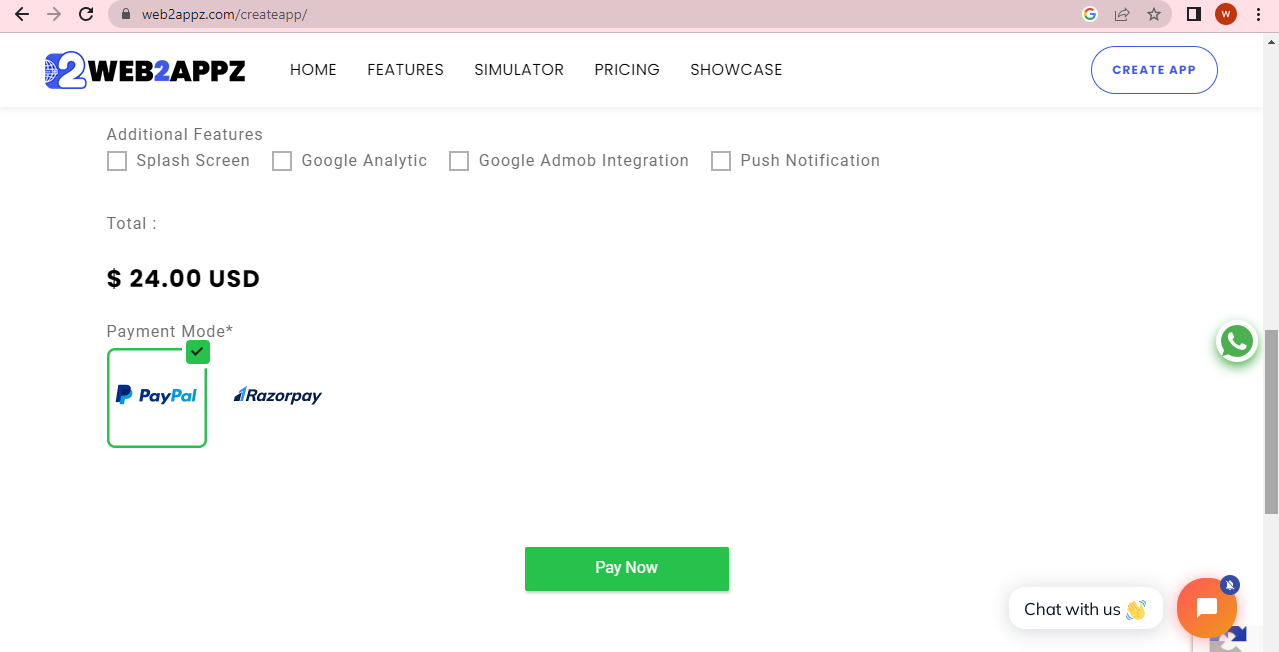Screen dimensions: 1279x652
Task: Open Google Translate in the address bar
Action: (x=1090, y=15)
